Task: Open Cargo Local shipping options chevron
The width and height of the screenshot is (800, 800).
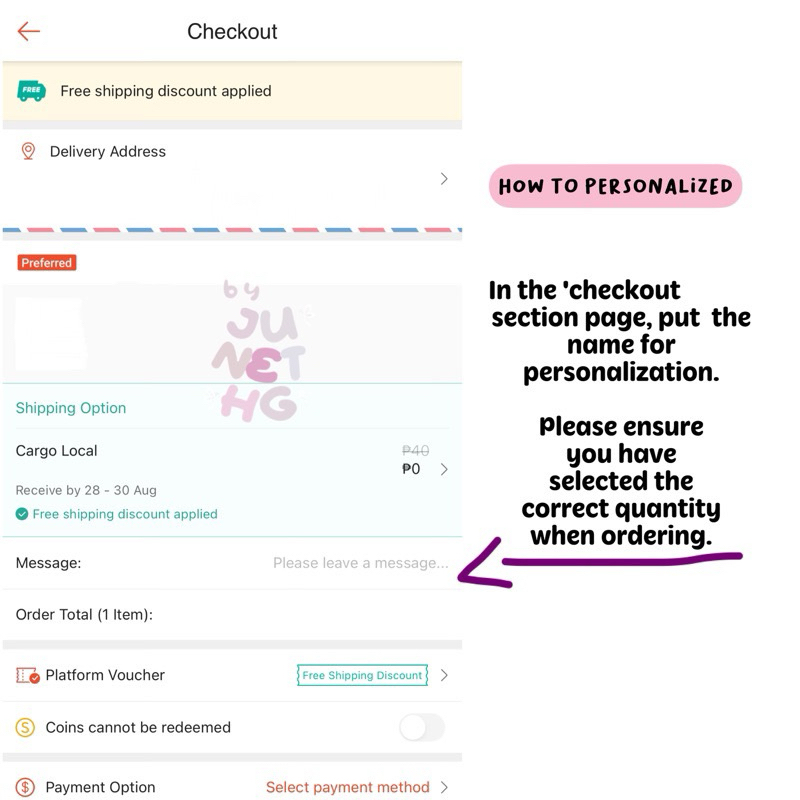Action: point(444,469)
